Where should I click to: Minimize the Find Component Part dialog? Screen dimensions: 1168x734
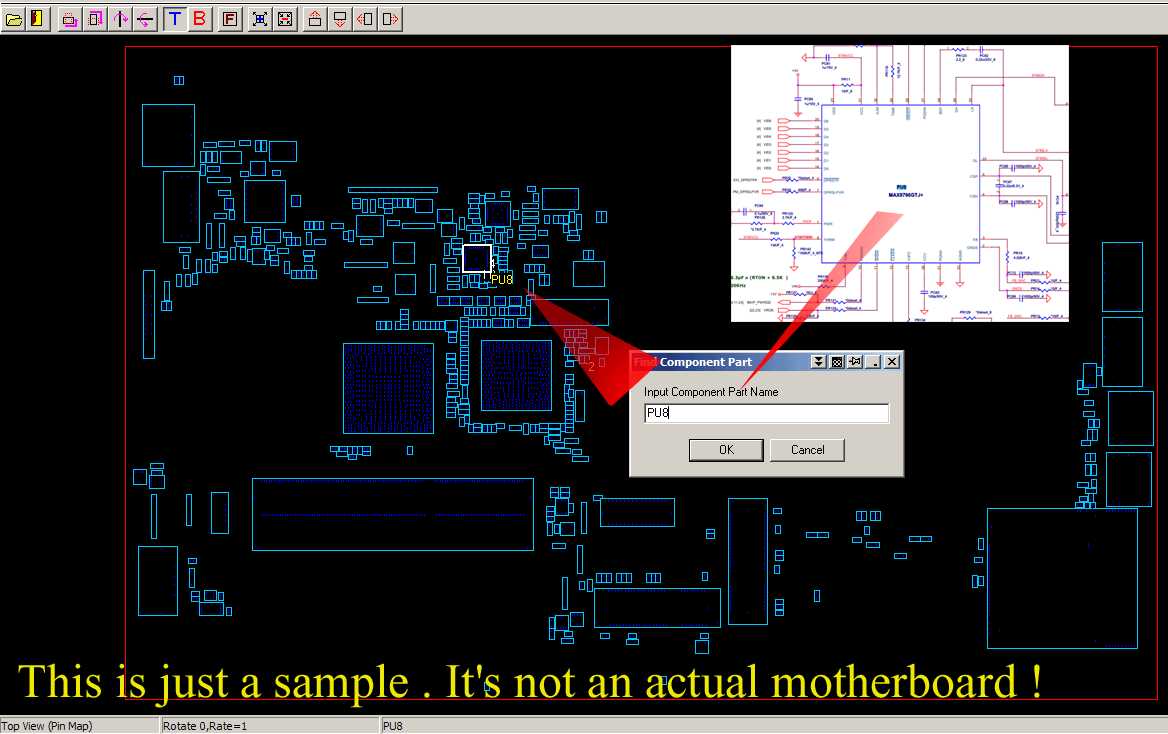pos(874,361)
